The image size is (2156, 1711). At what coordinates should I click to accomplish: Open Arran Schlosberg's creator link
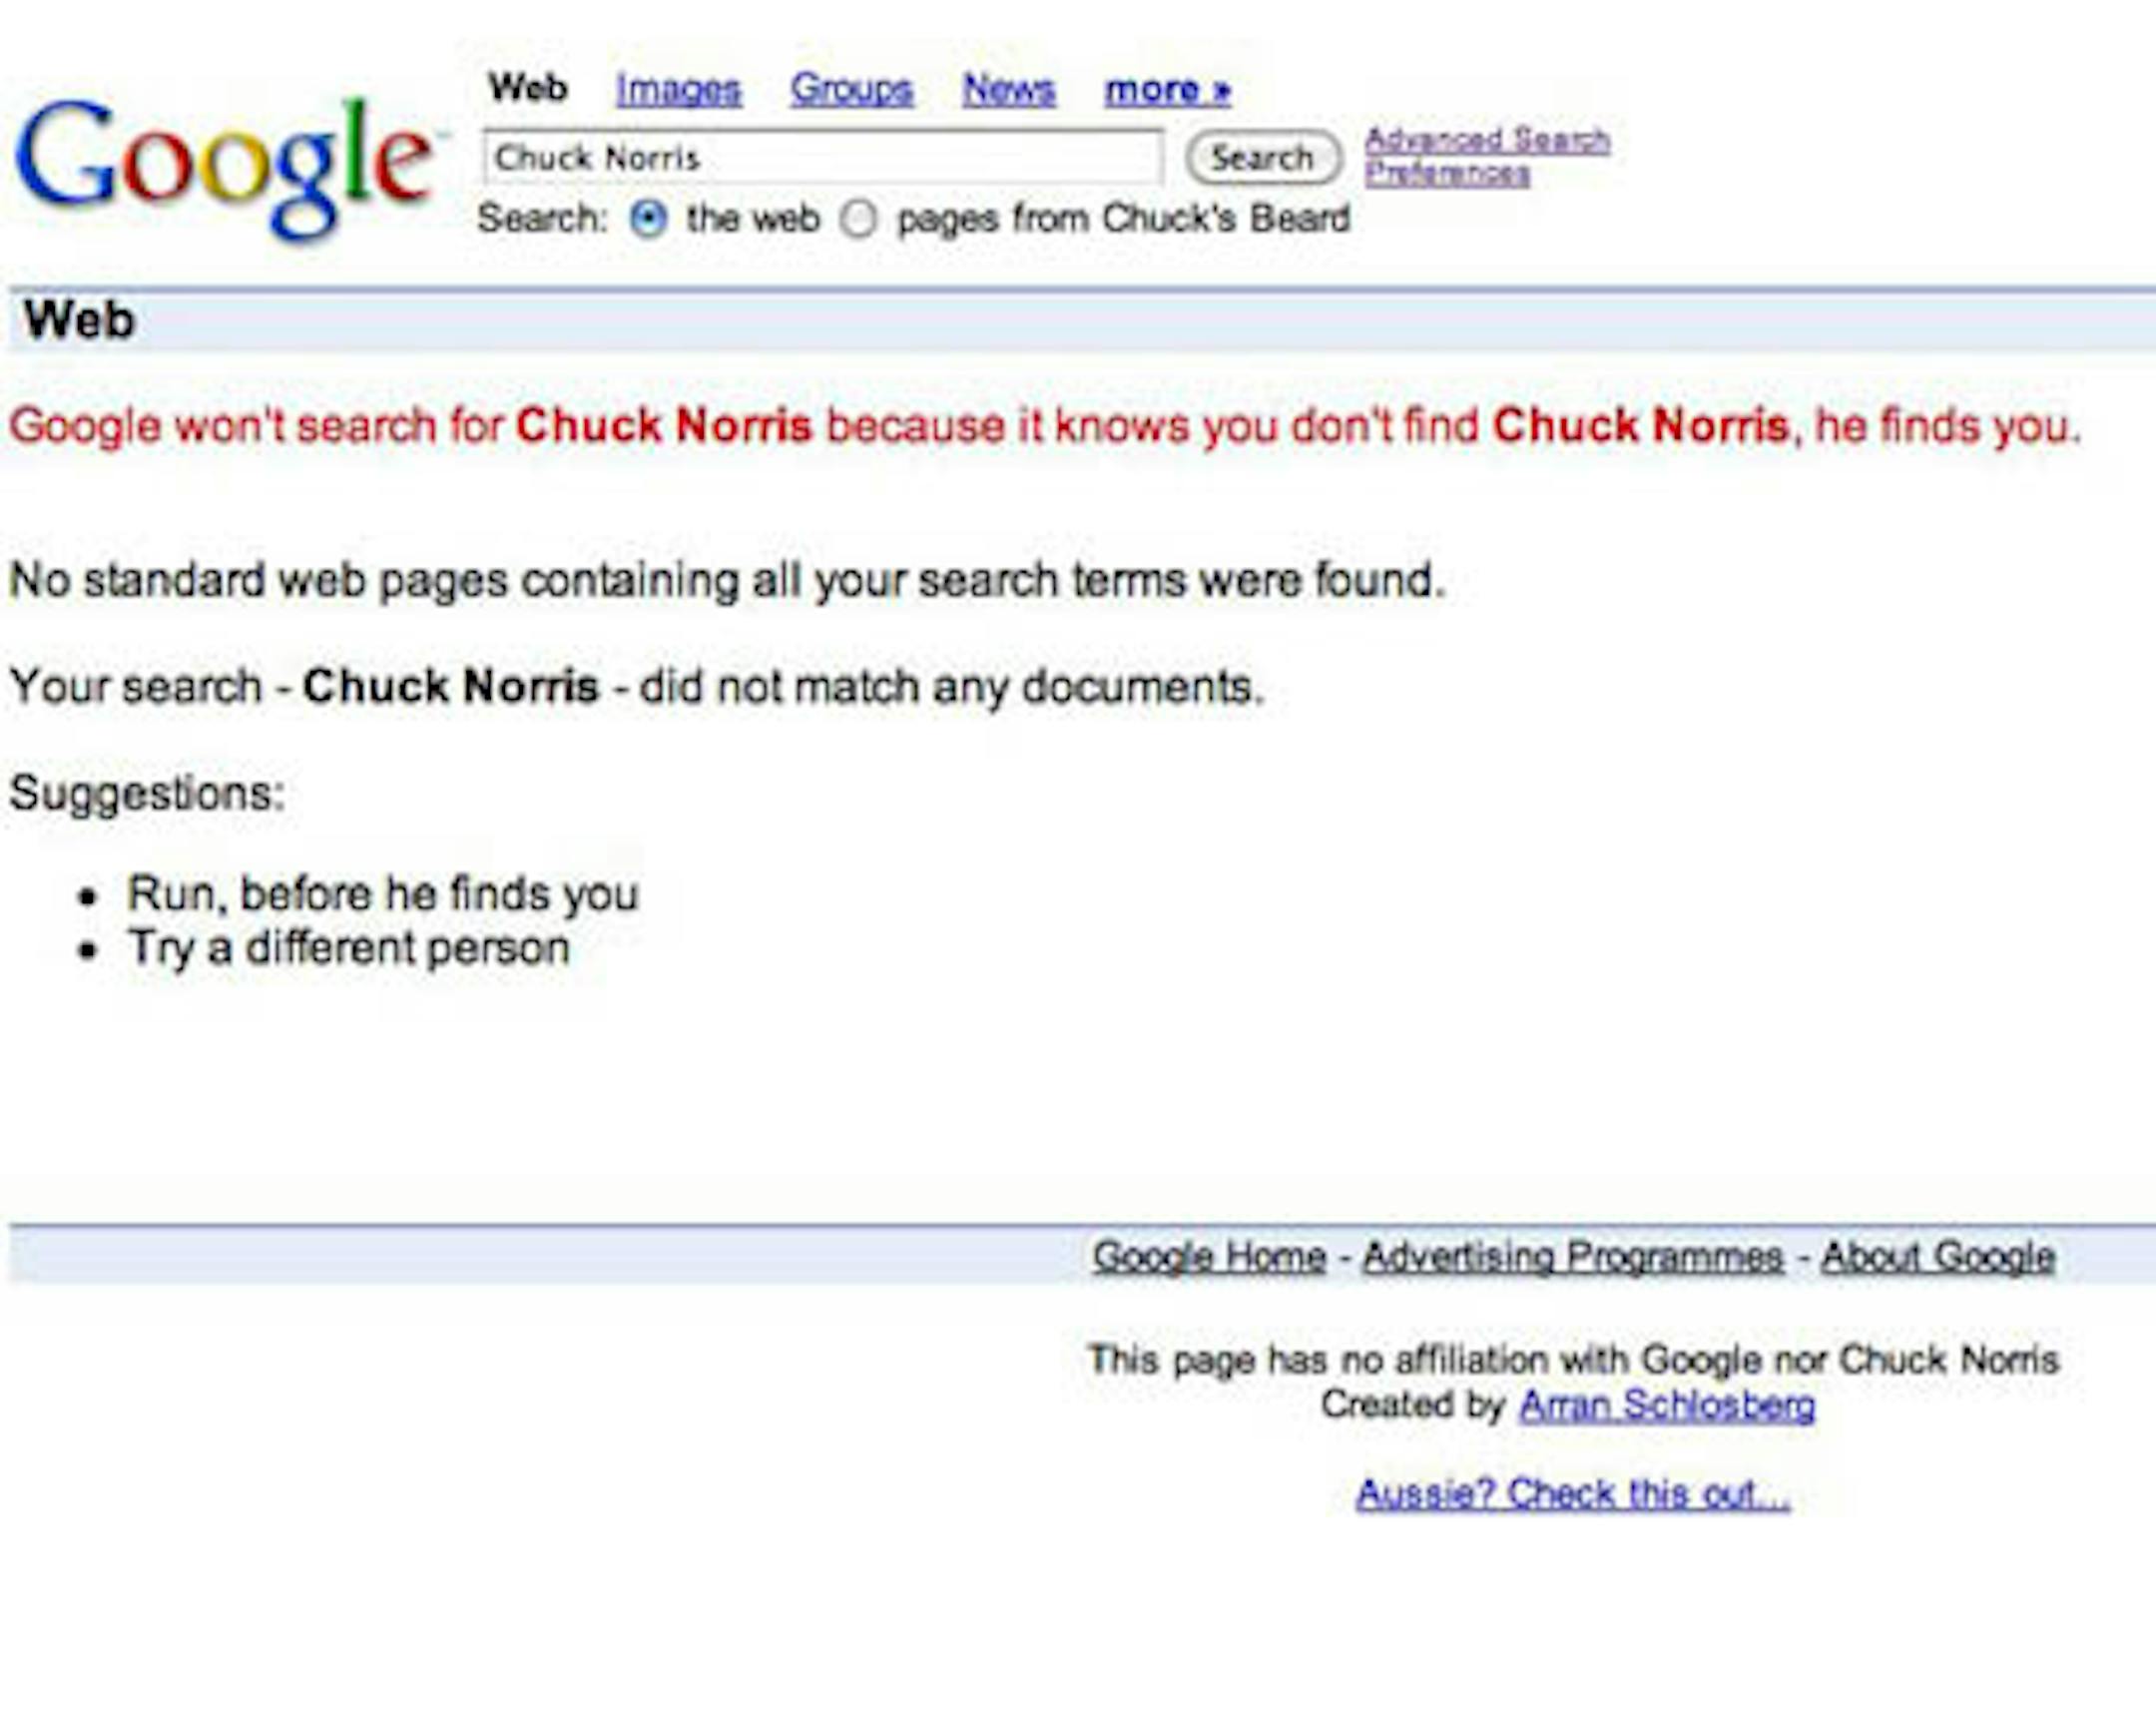coord(1666,1405)
